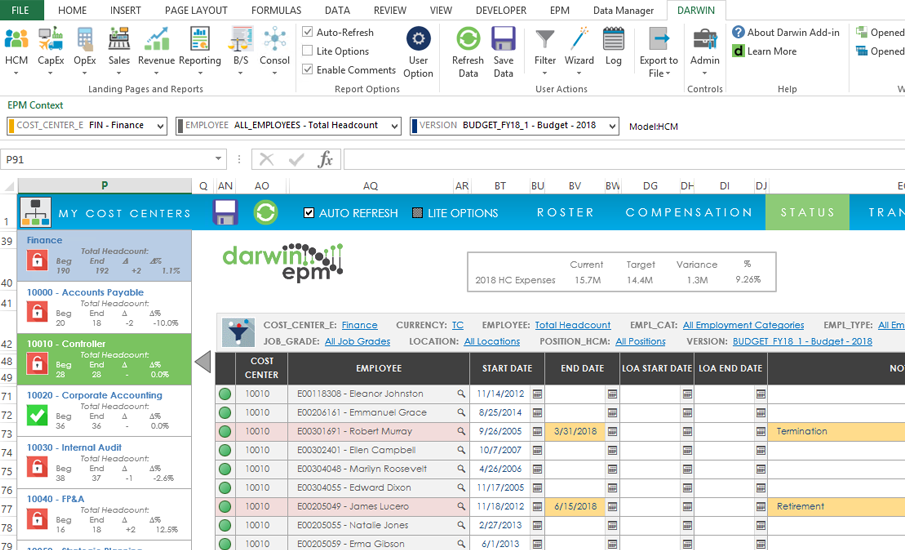Click the OpEx calculator icon
The width and height of the screenshot is (905, 550).
(x=85, y=39)
